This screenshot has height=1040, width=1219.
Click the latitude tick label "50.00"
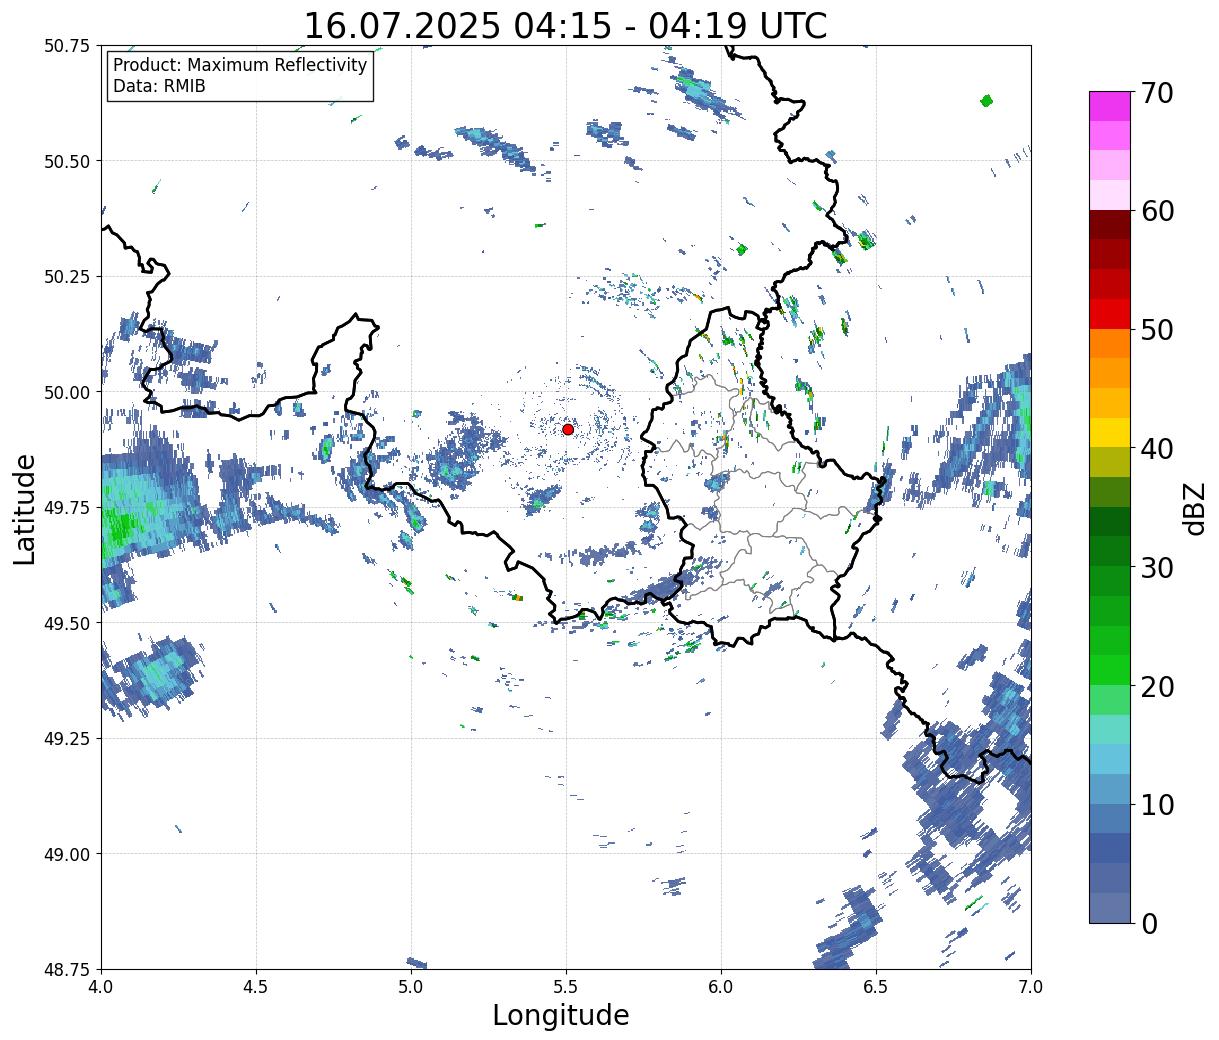(67, 392)
